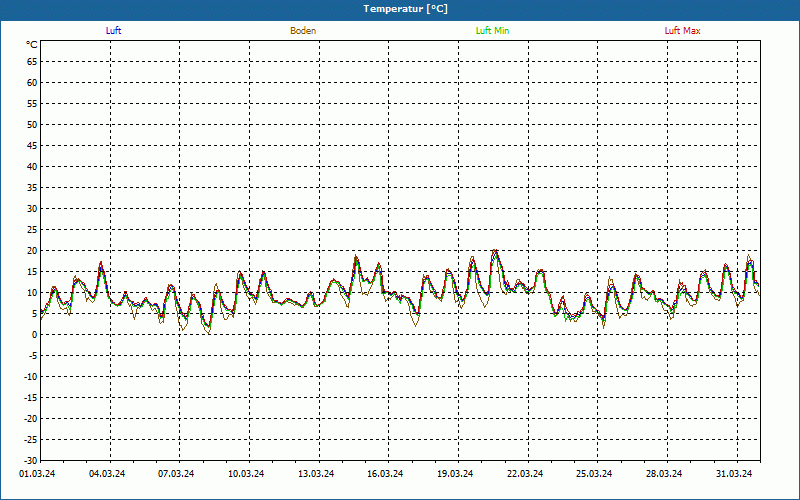Click the 28.03.24 date label
The width and height of the screenshot is (800, 500).
click(664, 473)
